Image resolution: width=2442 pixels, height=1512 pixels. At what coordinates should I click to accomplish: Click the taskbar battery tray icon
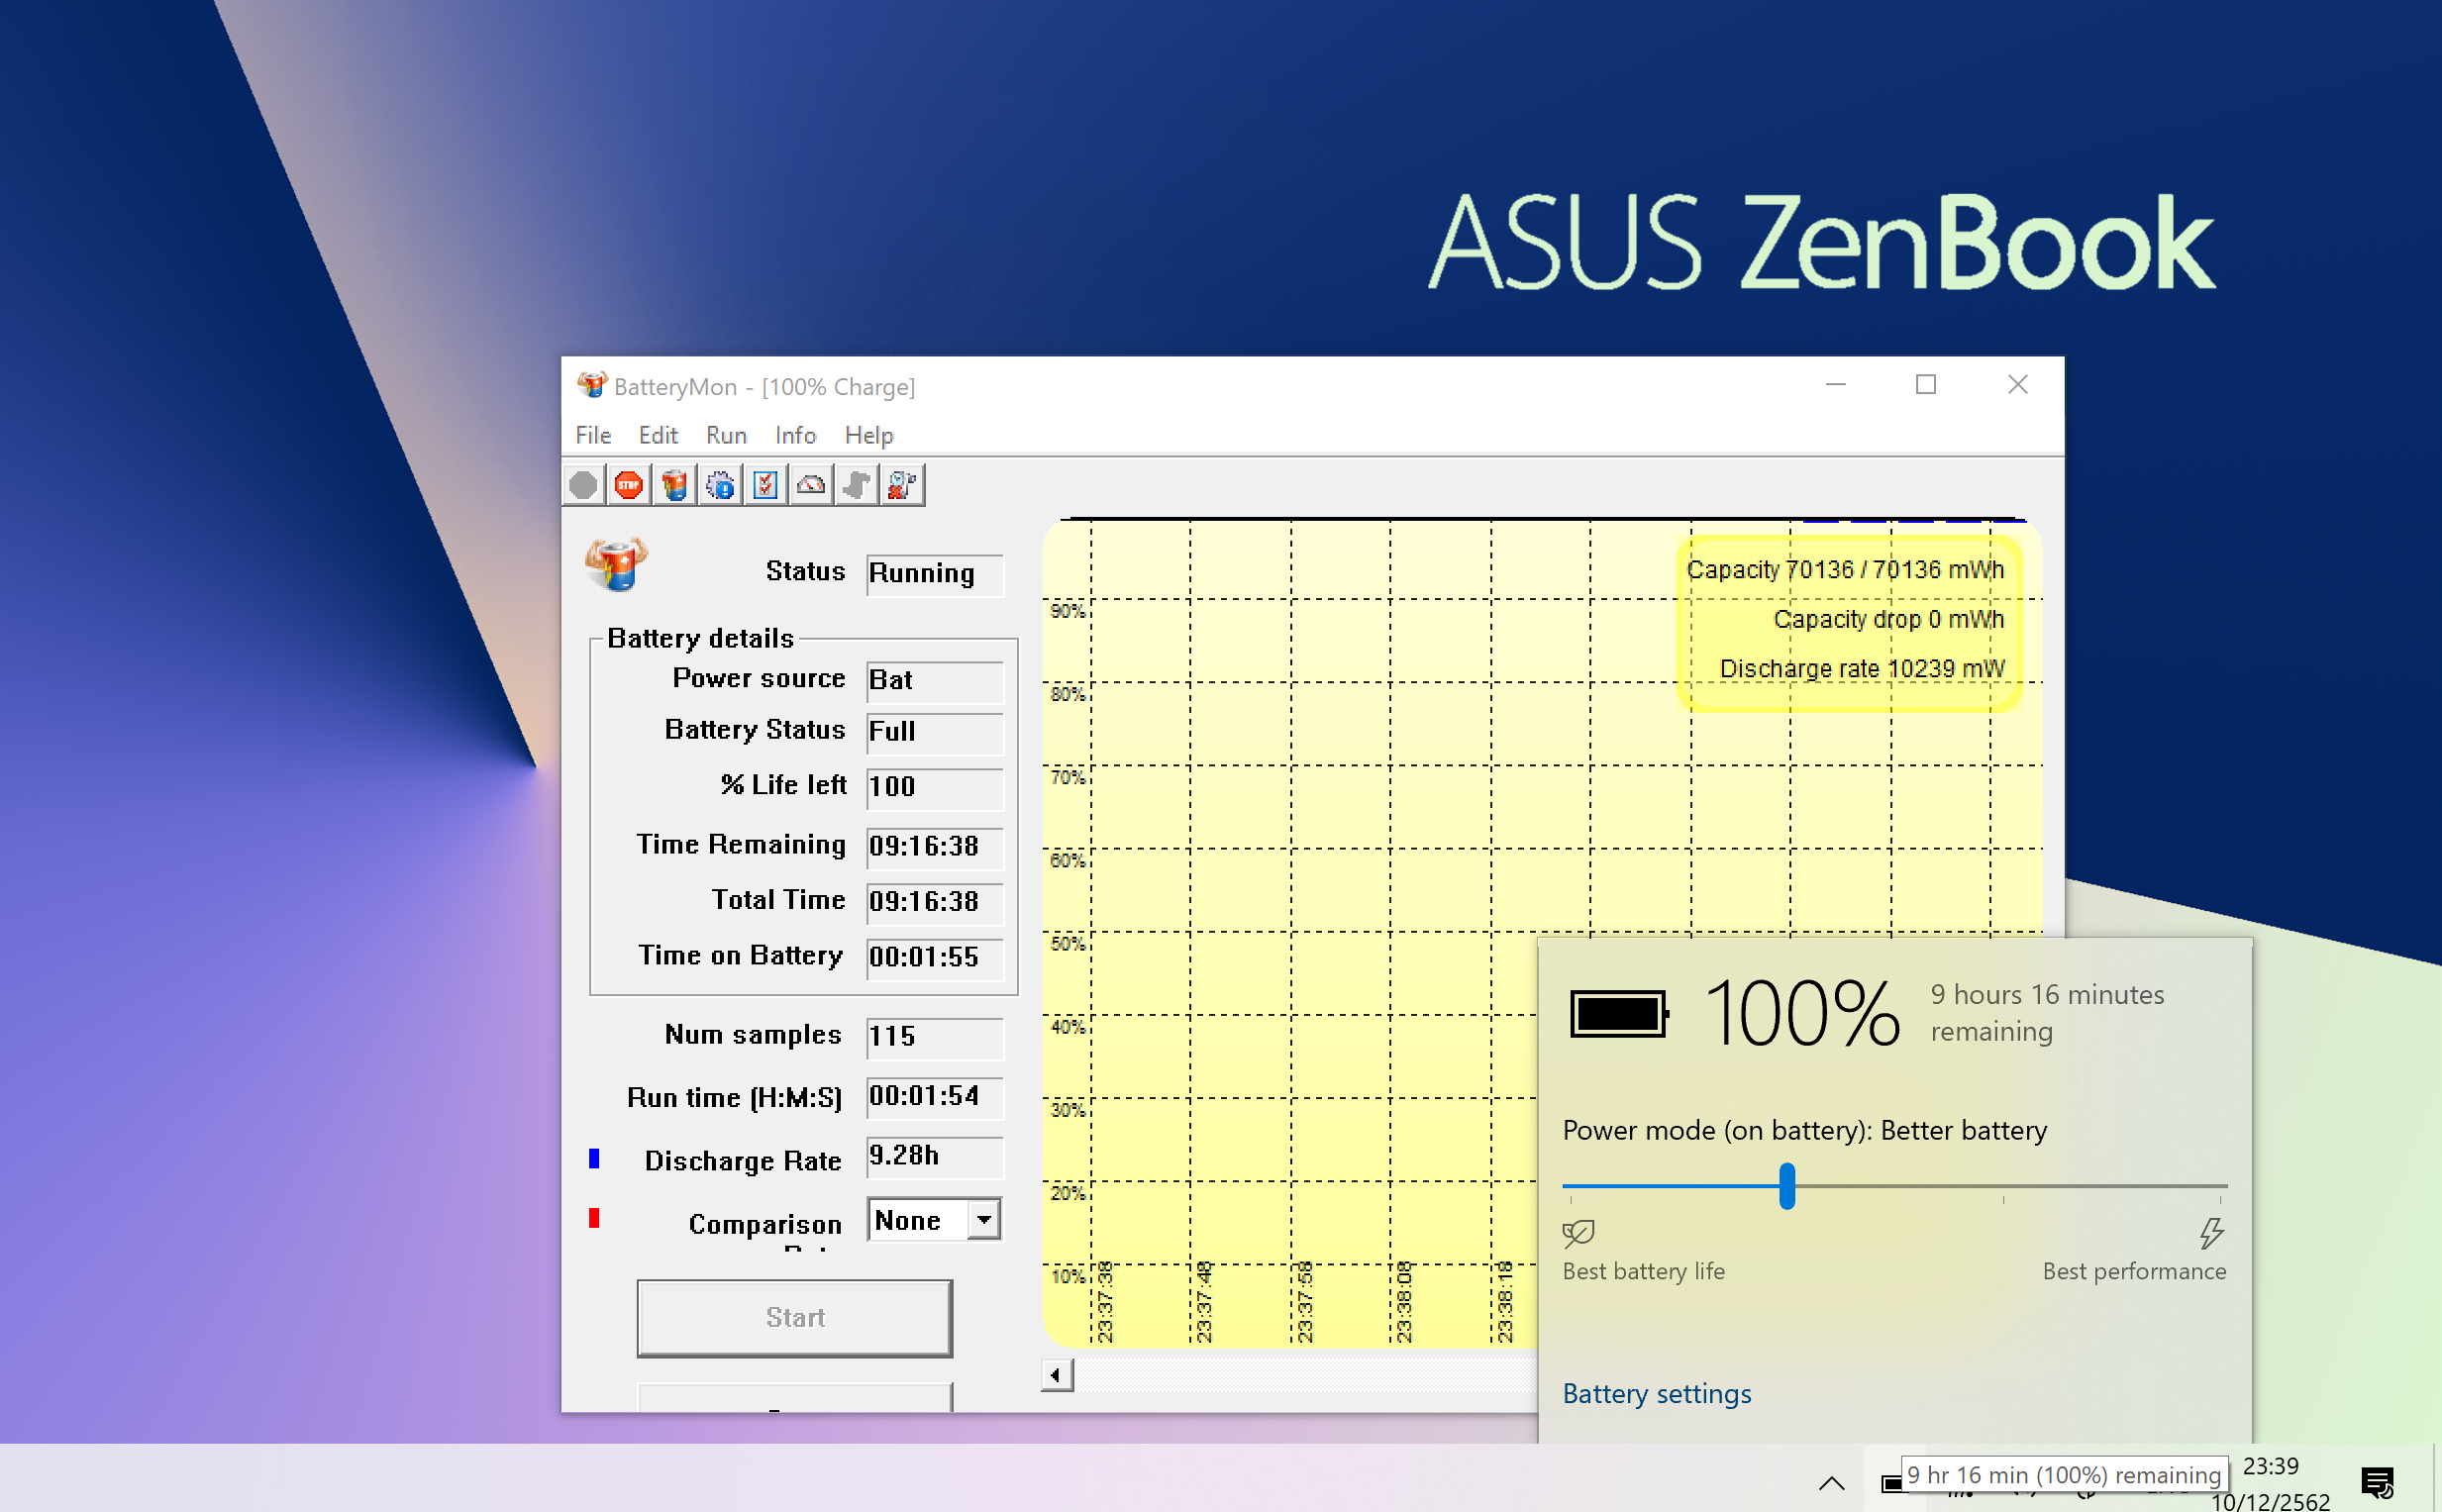point(1889,1484)
